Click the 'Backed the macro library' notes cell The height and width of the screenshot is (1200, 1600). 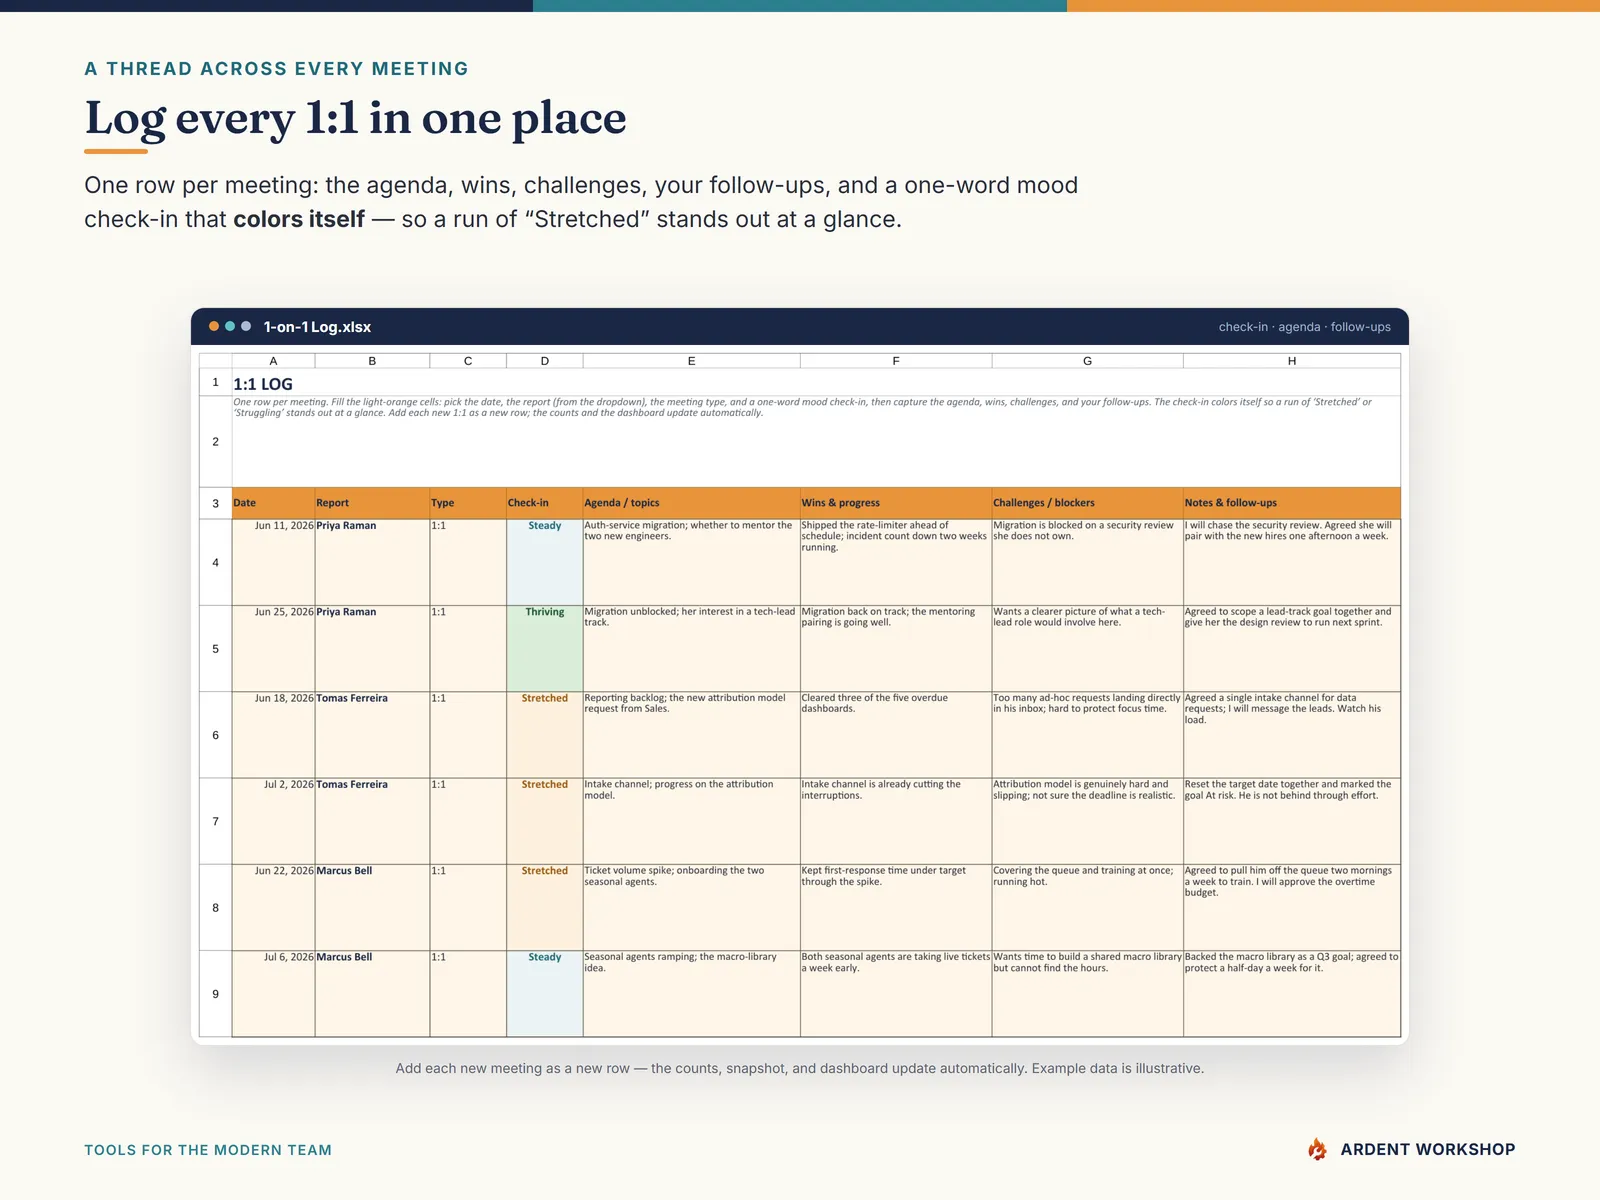[1292, 993]
